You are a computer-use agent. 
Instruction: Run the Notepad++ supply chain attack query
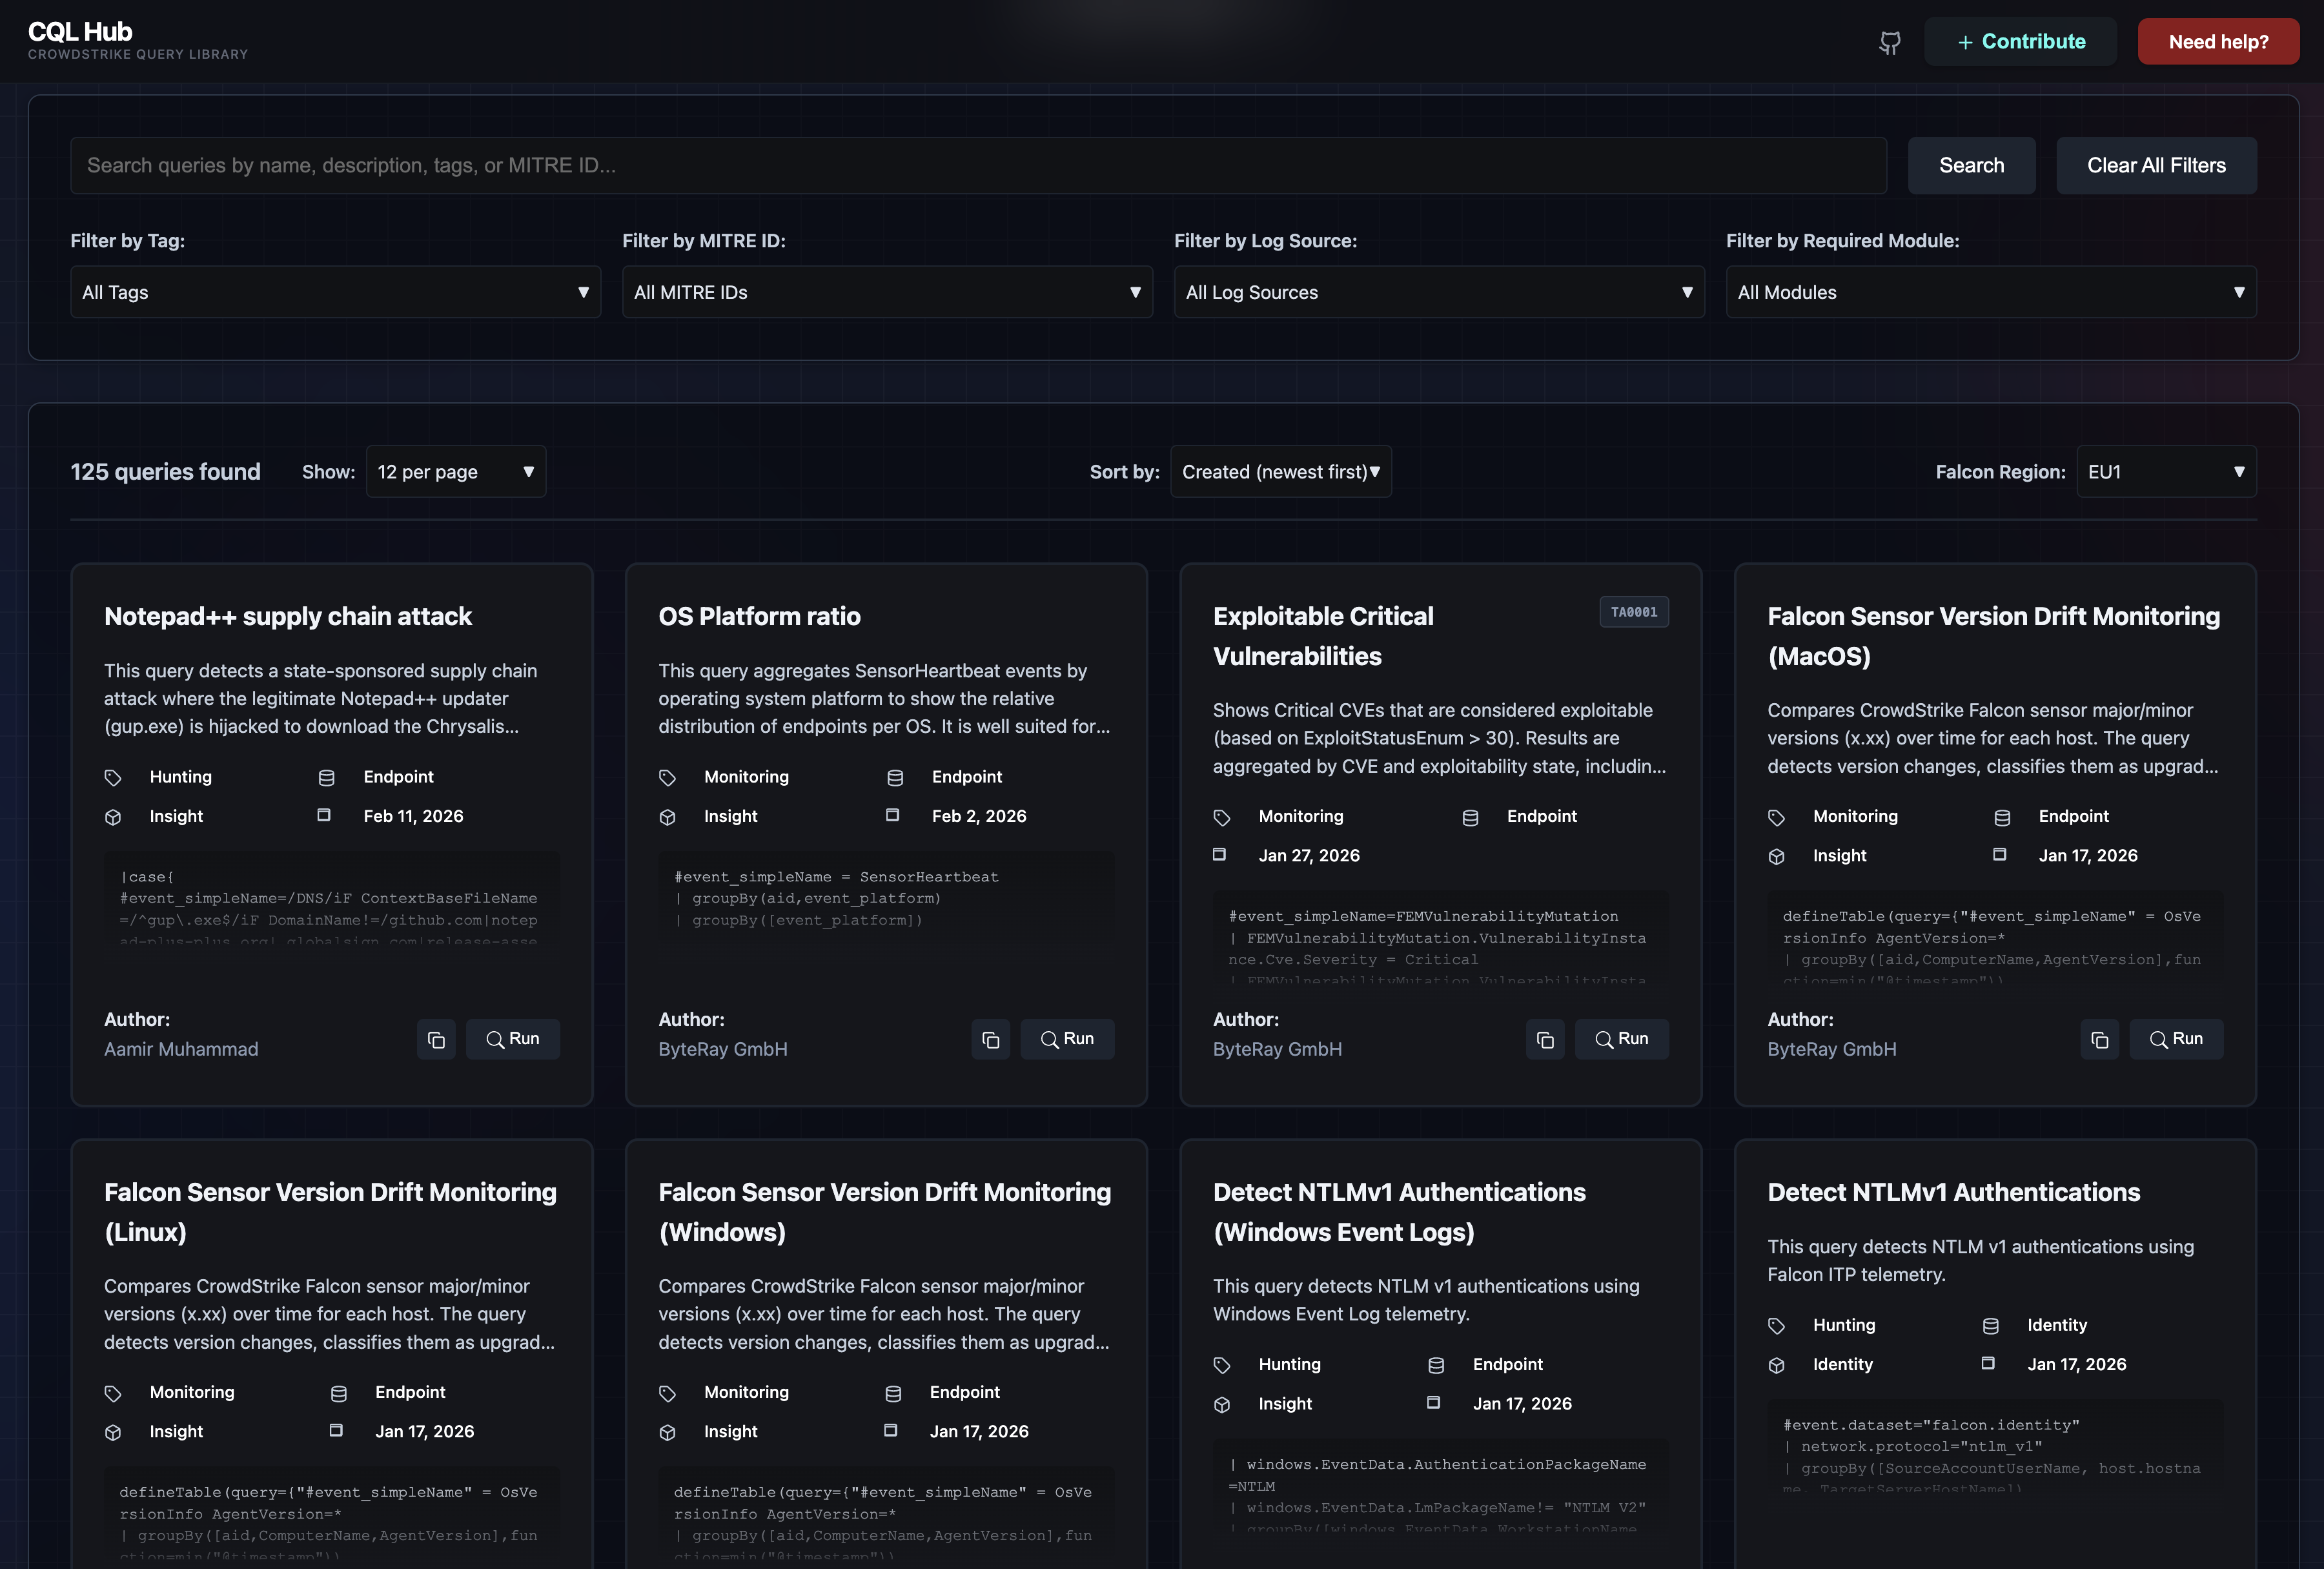click(513, 1039)
